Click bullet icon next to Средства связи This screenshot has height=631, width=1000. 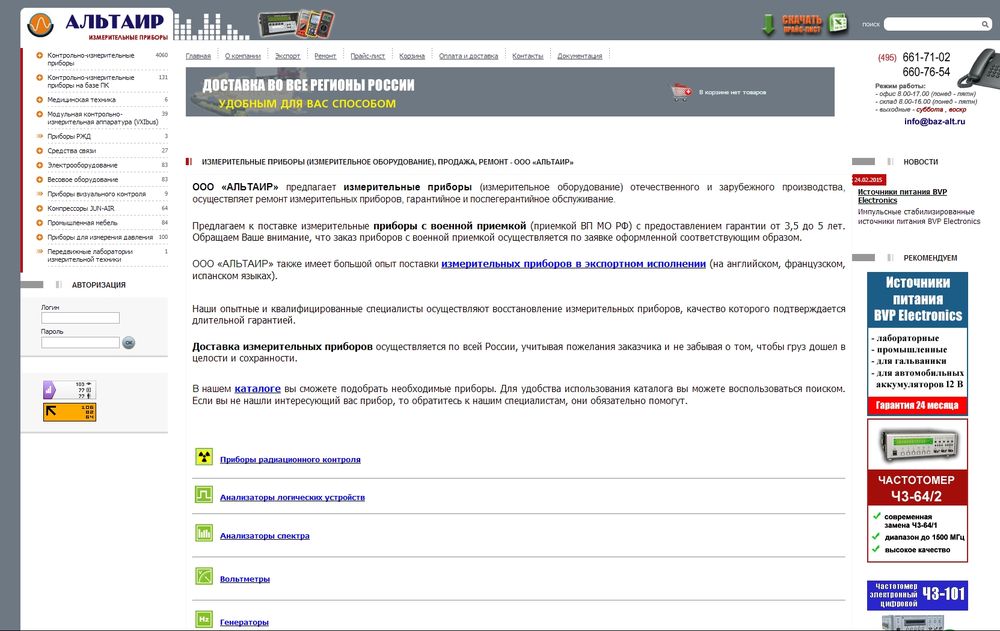click(40, 151)
